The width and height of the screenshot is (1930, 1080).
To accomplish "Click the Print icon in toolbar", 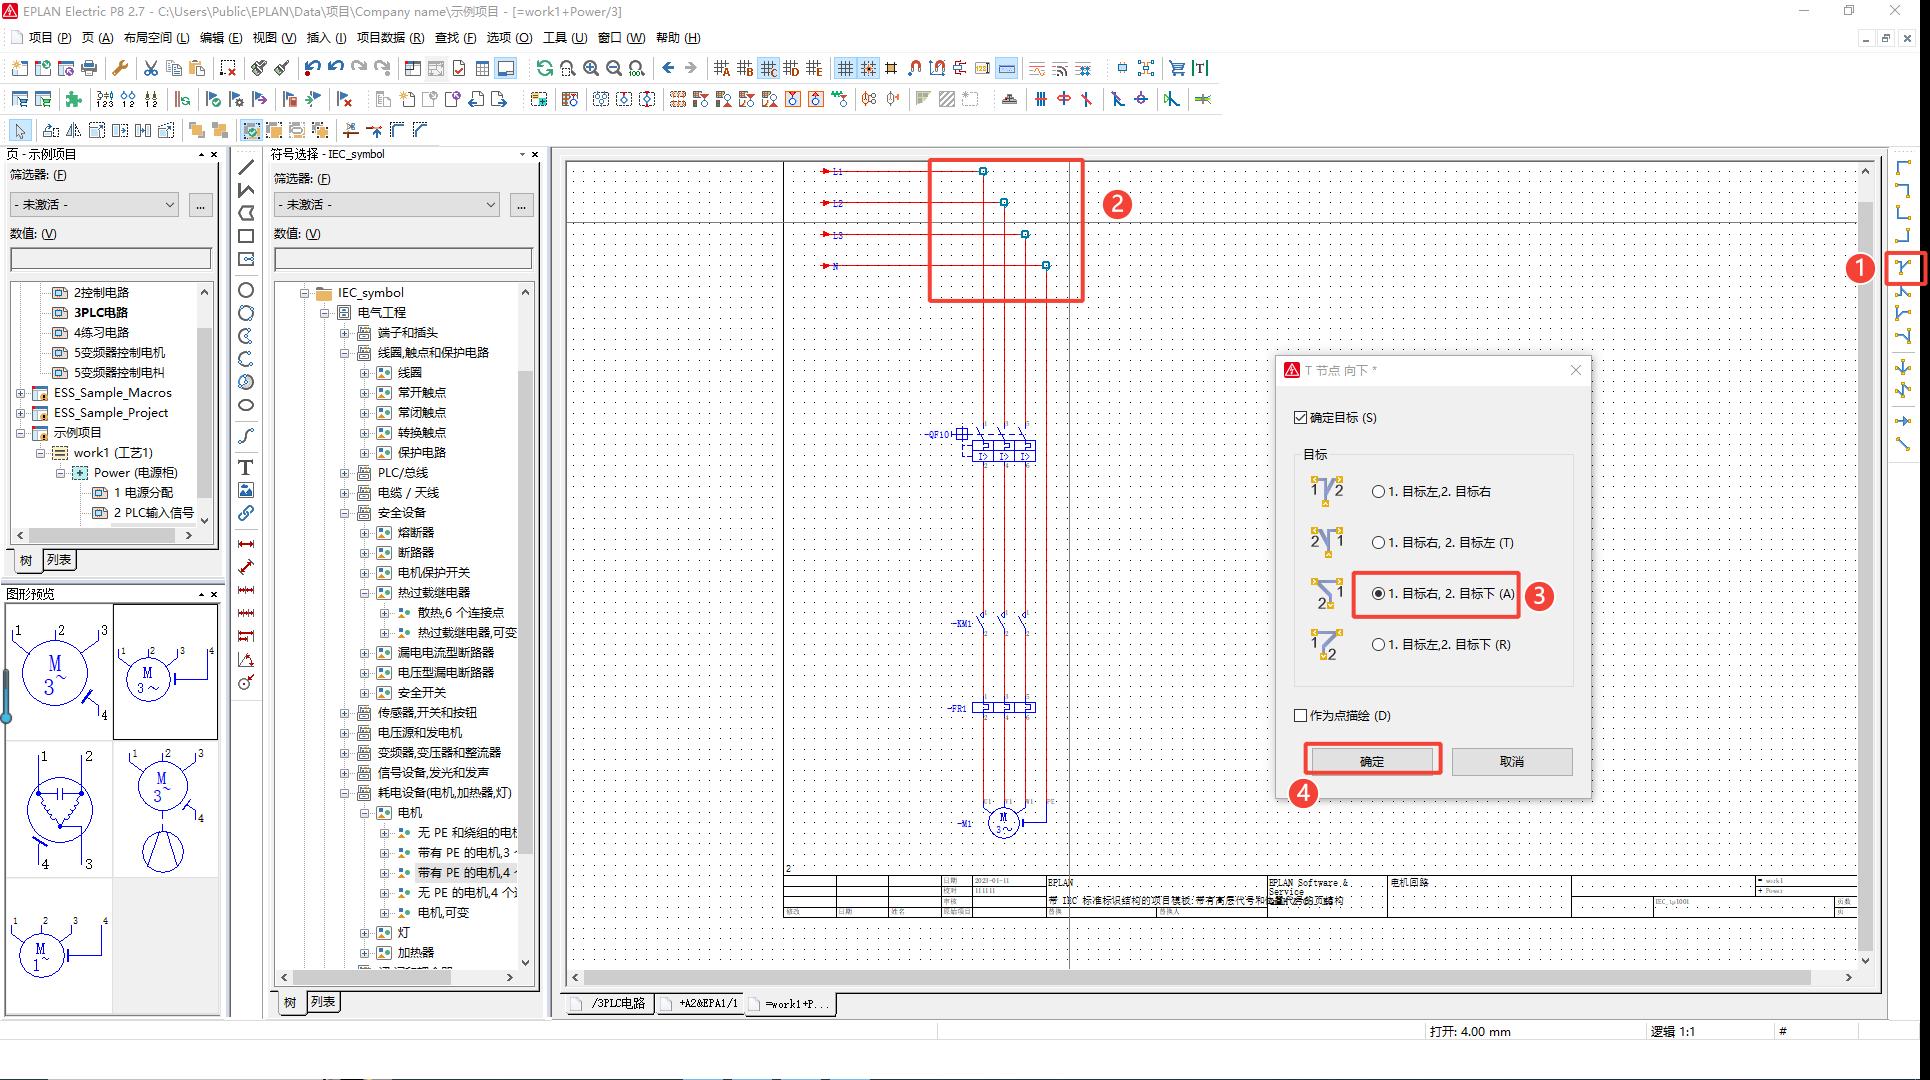I will pos(89,68).
